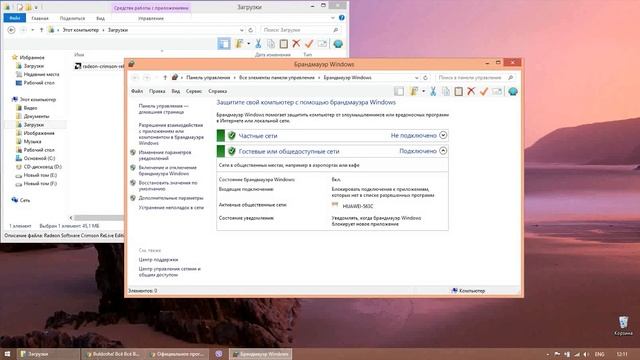Click the layout pane icon in the Firewall toolbar
Viewport: 640px width, 360px height.
point(399,91)
